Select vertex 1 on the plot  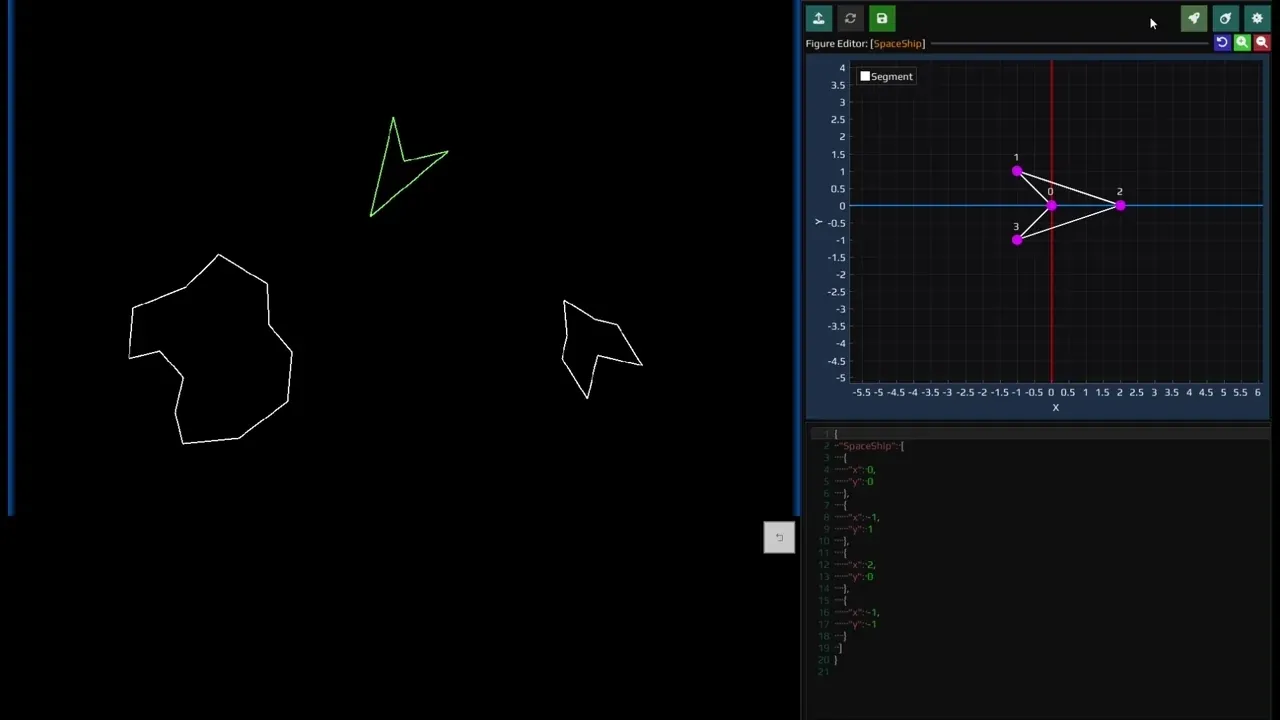point(1017,171)
